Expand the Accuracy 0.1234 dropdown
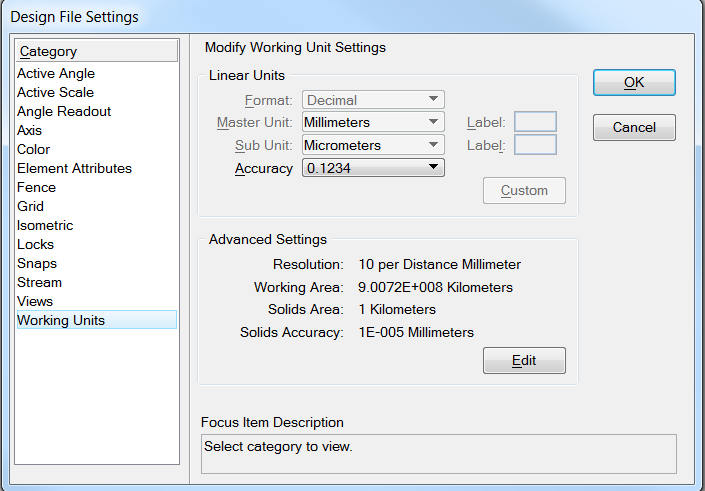Screen dimensions: 705x491 pos(373,168)
